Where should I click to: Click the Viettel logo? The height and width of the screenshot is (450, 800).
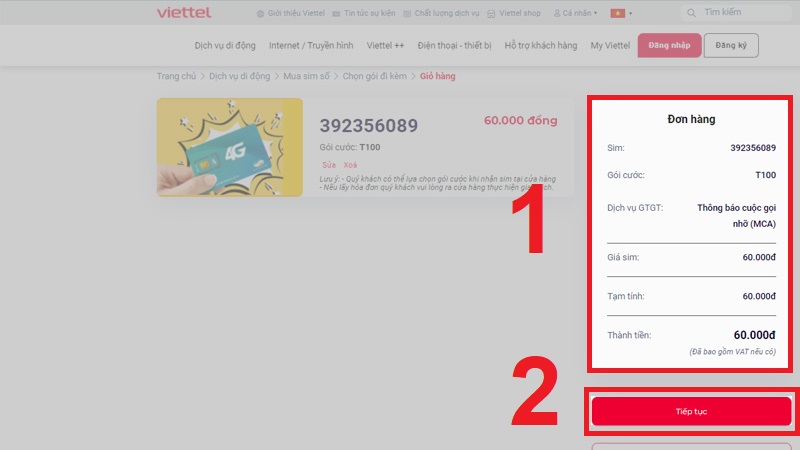point(184,12)
